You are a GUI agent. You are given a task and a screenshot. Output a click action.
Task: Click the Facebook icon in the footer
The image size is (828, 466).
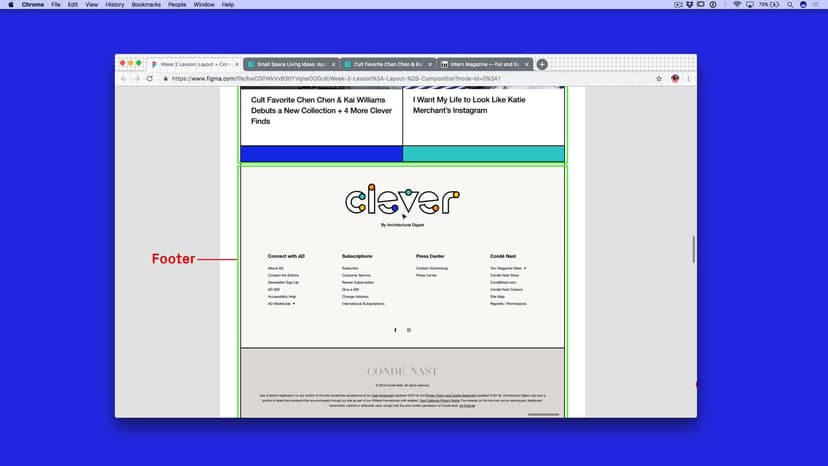point(395,330)
